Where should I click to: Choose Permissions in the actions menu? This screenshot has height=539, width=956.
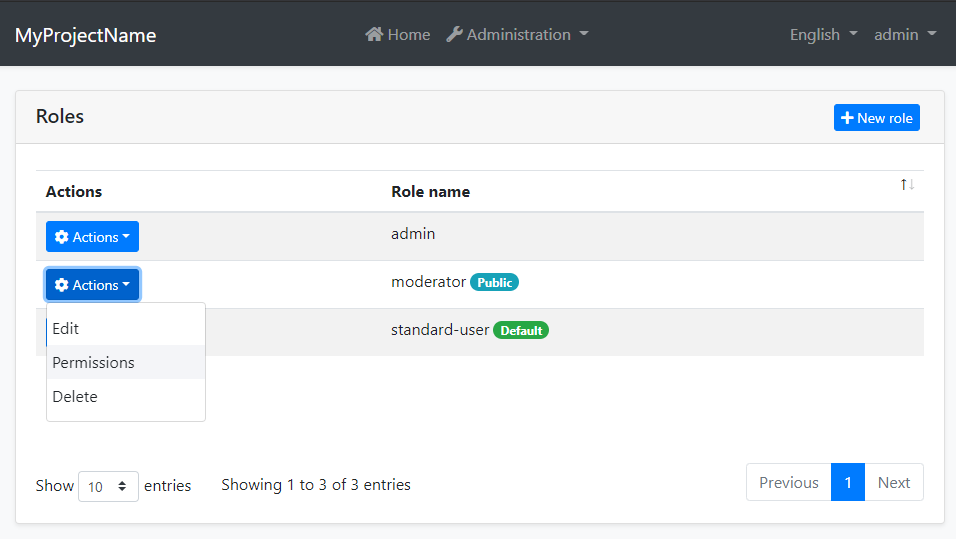coord(93,363)
